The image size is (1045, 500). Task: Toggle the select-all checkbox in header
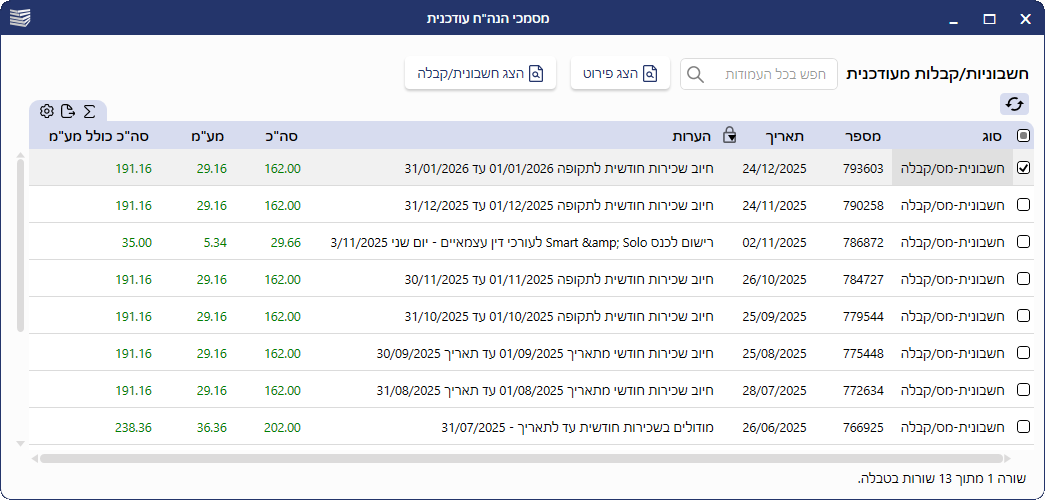[x=1023, y=136]
